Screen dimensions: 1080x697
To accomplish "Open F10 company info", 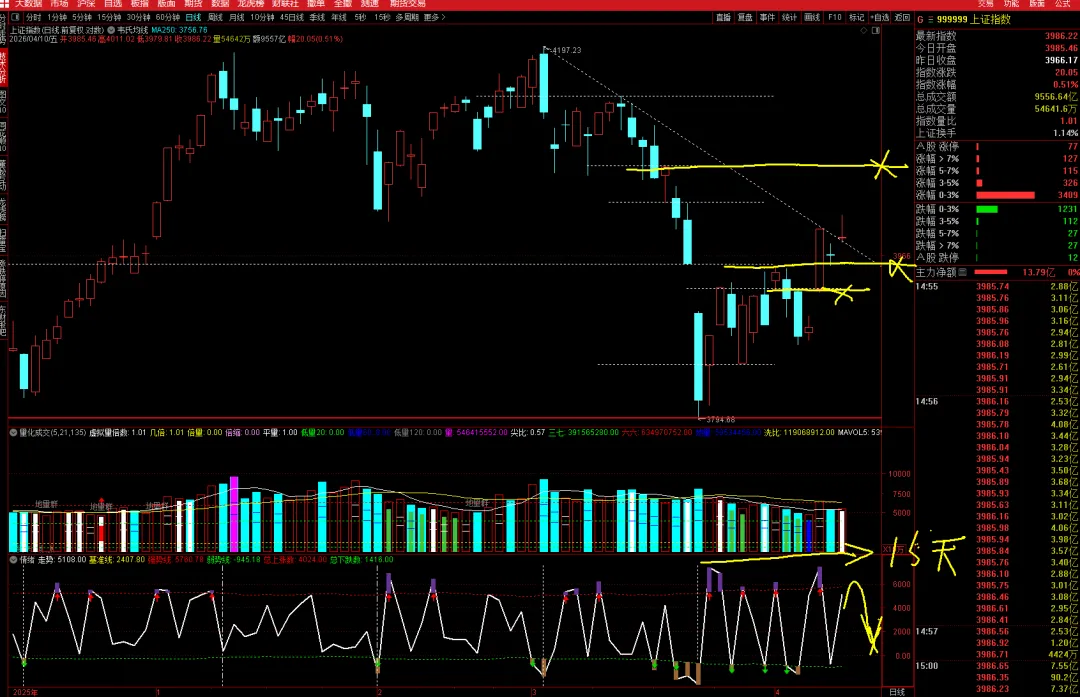I will [834, 17].
